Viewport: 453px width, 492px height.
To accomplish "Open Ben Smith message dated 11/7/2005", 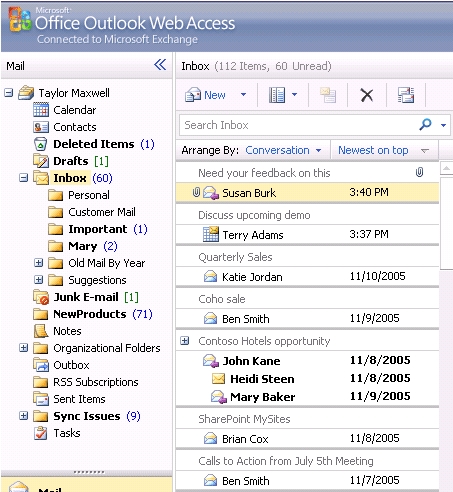I will [307, 480].
